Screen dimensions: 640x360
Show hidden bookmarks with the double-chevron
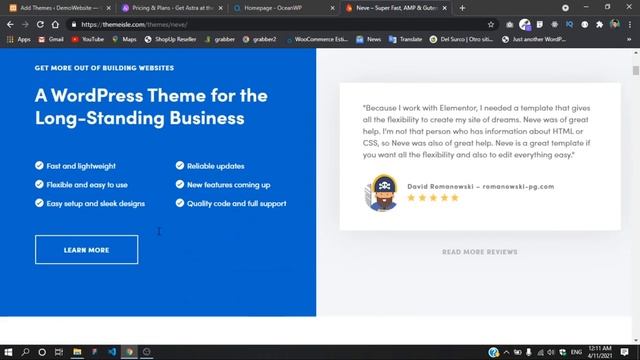coord(629,39)
